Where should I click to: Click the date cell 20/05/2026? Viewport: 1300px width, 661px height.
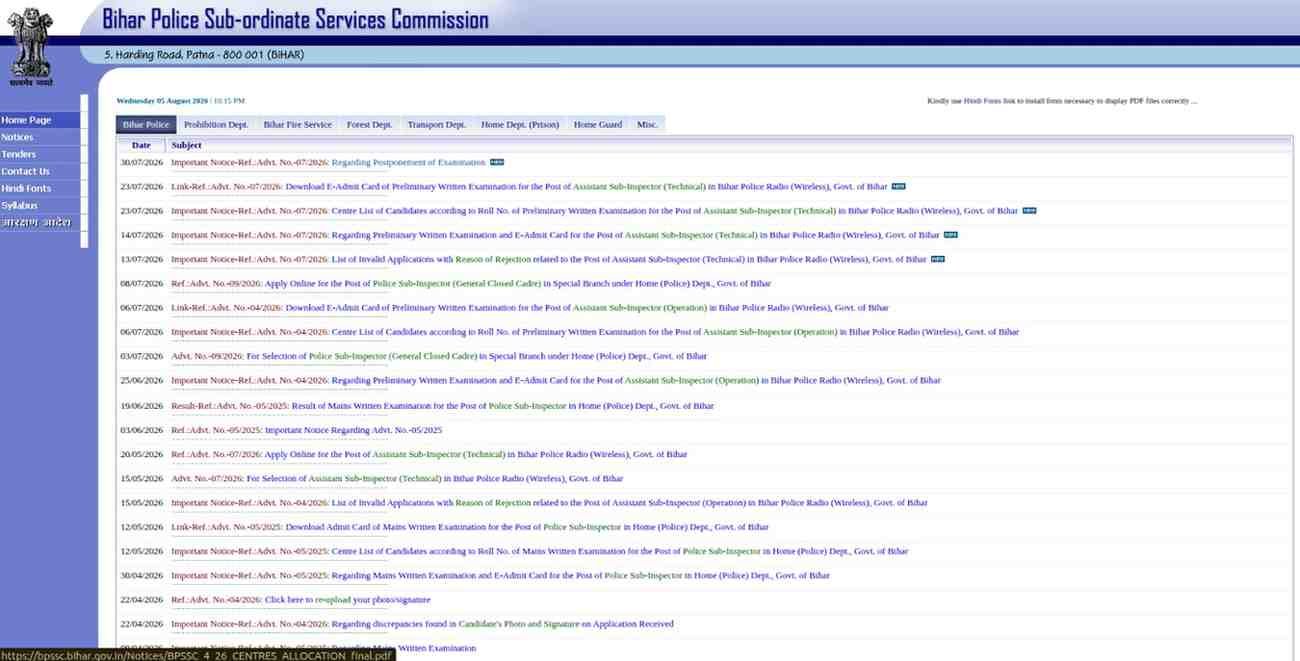(x=141, y=454)
